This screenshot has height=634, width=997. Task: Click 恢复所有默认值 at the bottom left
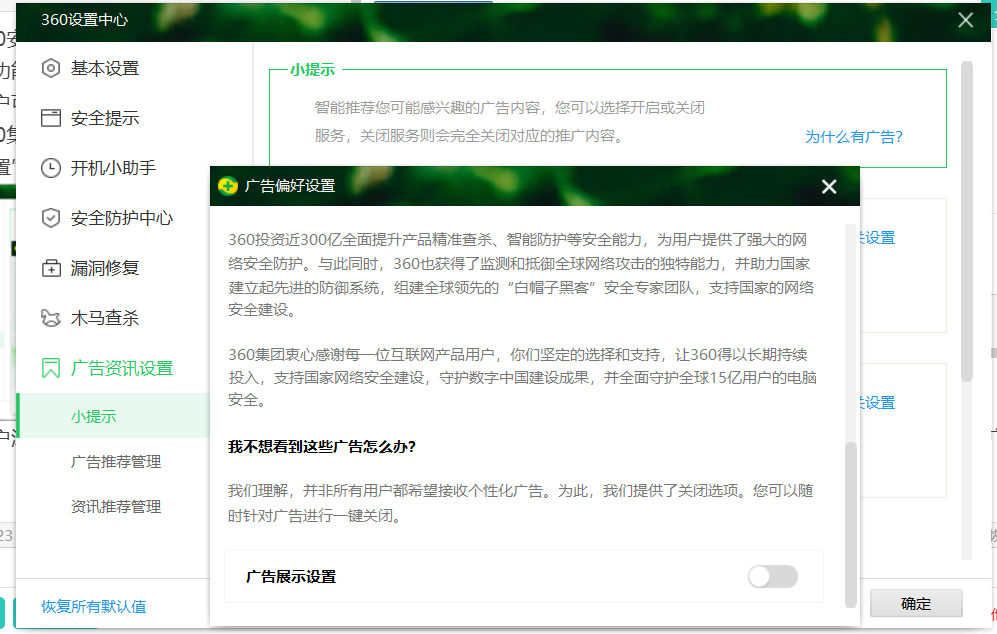pos(95,607)
